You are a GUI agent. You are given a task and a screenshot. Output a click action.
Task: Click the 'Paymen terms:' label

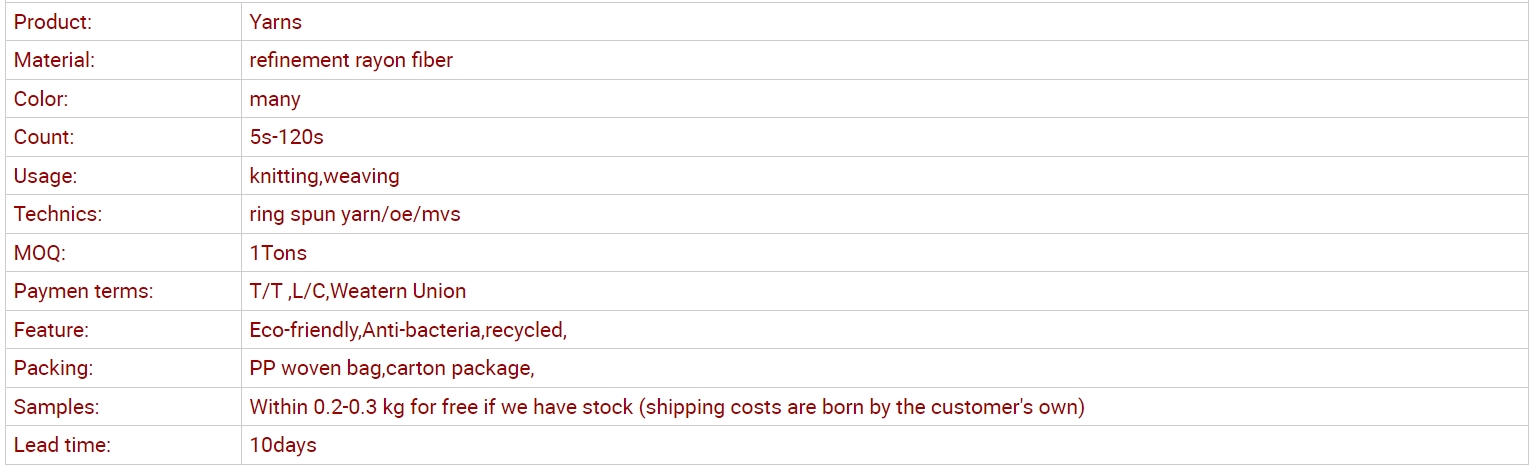tap(83, 291)
